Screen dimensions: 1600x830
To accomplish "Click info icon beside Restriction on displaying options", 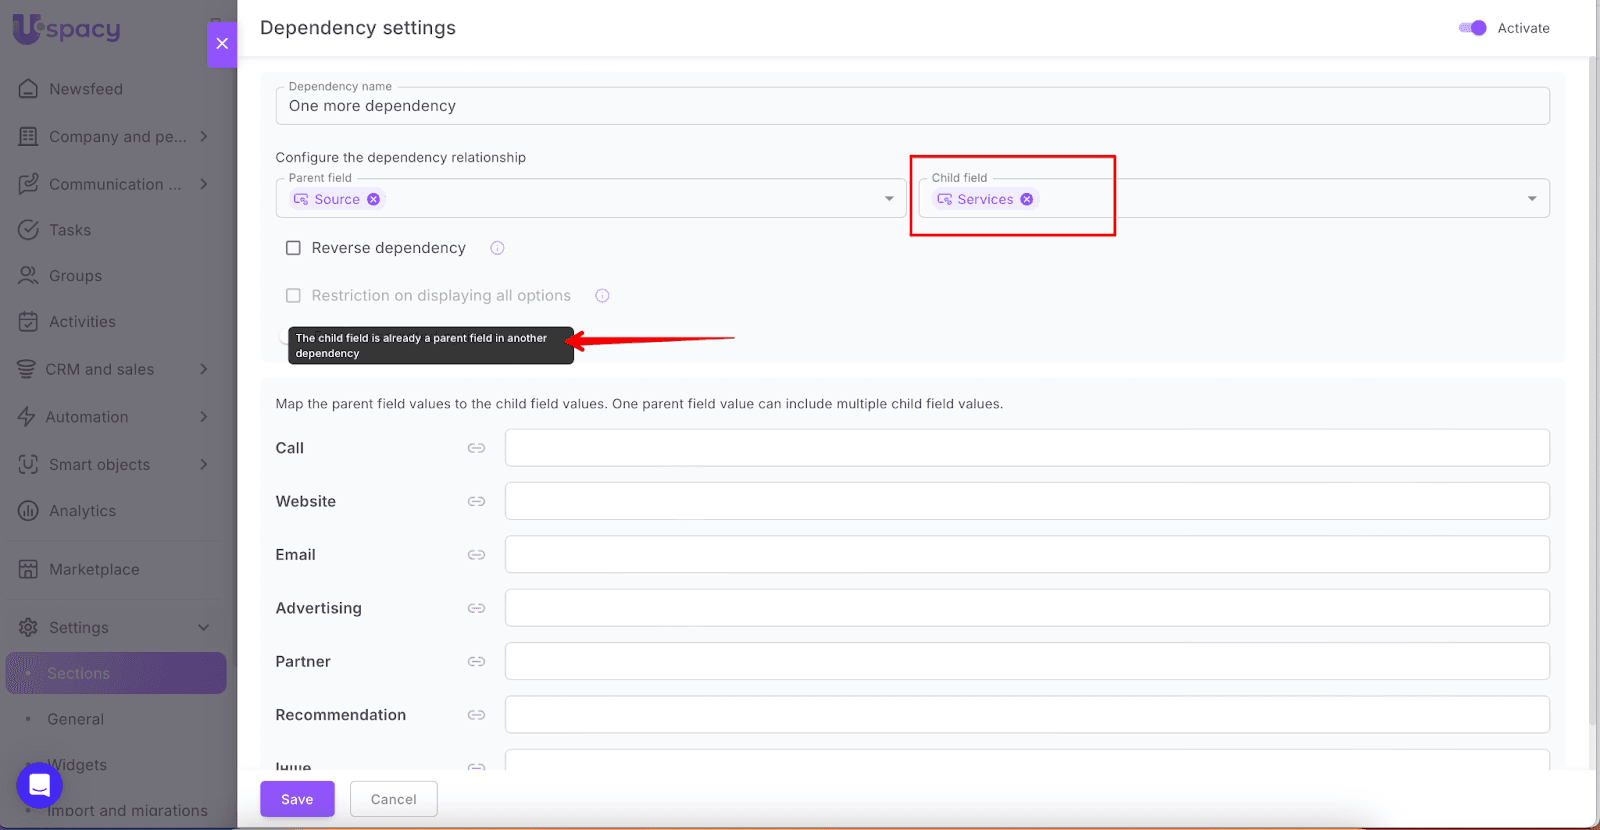I will [x=602, y=296].
